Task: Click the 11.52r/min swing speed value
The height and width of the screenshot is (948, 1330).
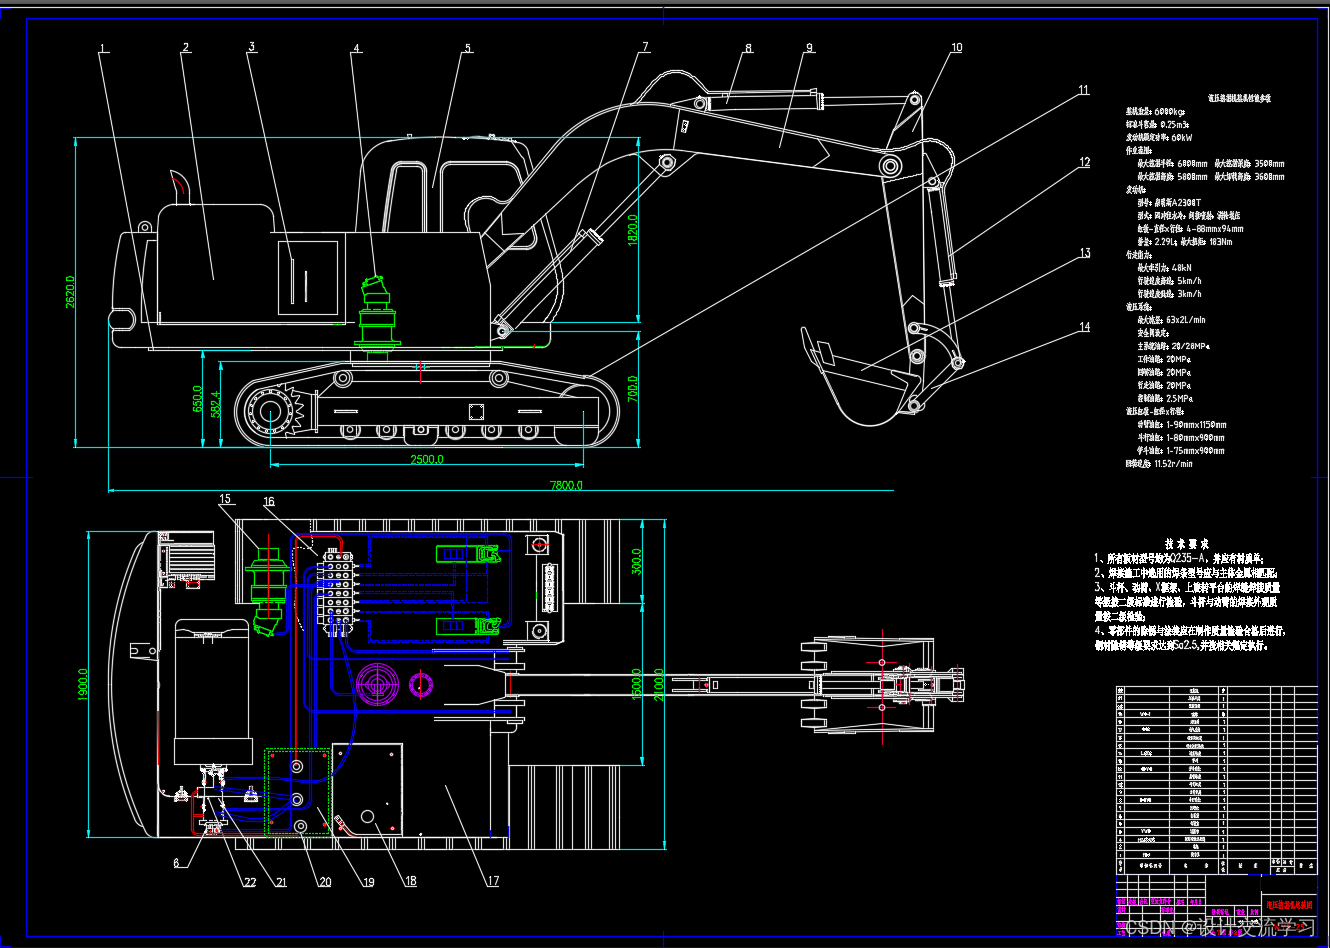Action: [x=1174, y=463]
